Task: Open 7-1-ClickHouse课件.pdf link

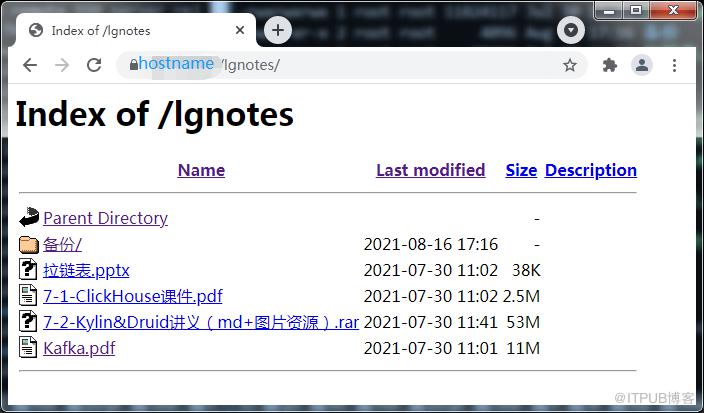Action: 133,296
